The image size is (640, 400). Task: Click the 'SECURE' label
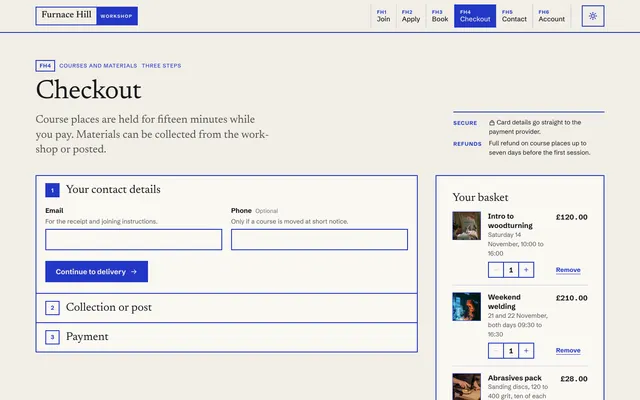tap(465, 123)
